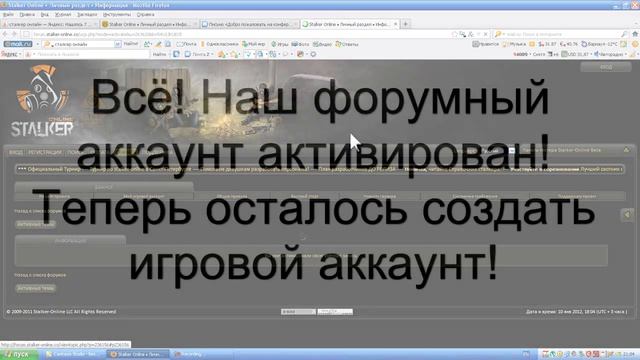Open the Справка menu
The height and width of the screenshot is (360, 640).
pos(145,14)
